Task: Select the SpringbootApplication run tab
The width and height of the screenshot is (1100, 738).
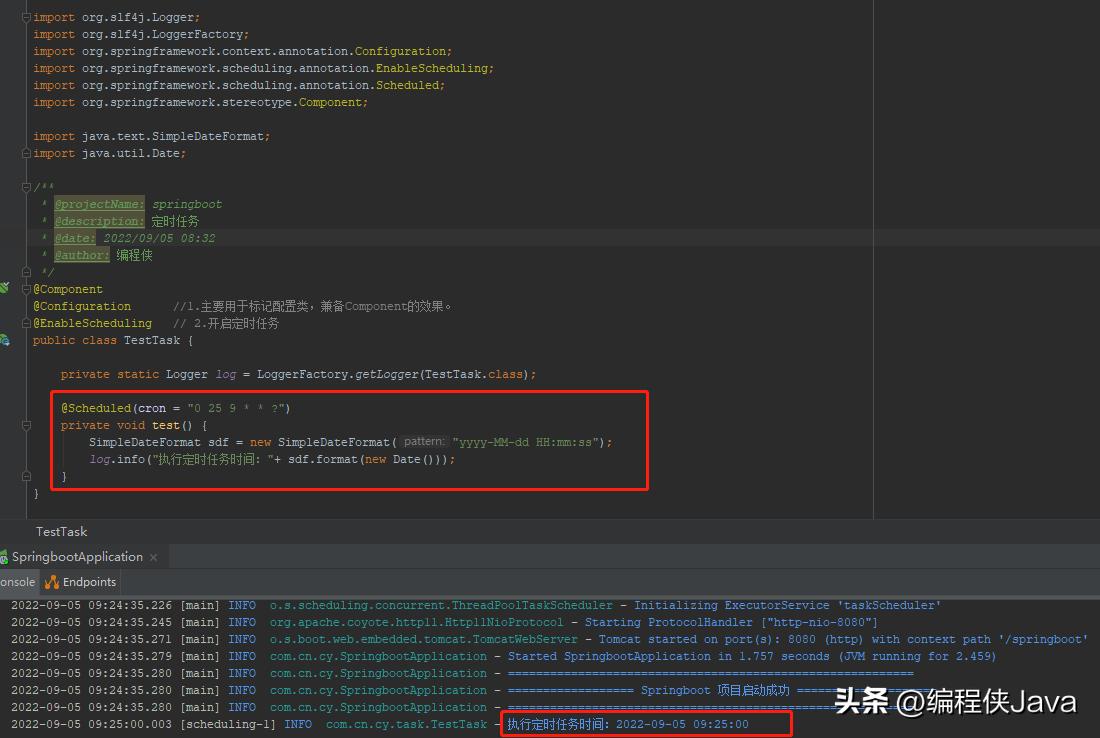Action: [77, 557]
